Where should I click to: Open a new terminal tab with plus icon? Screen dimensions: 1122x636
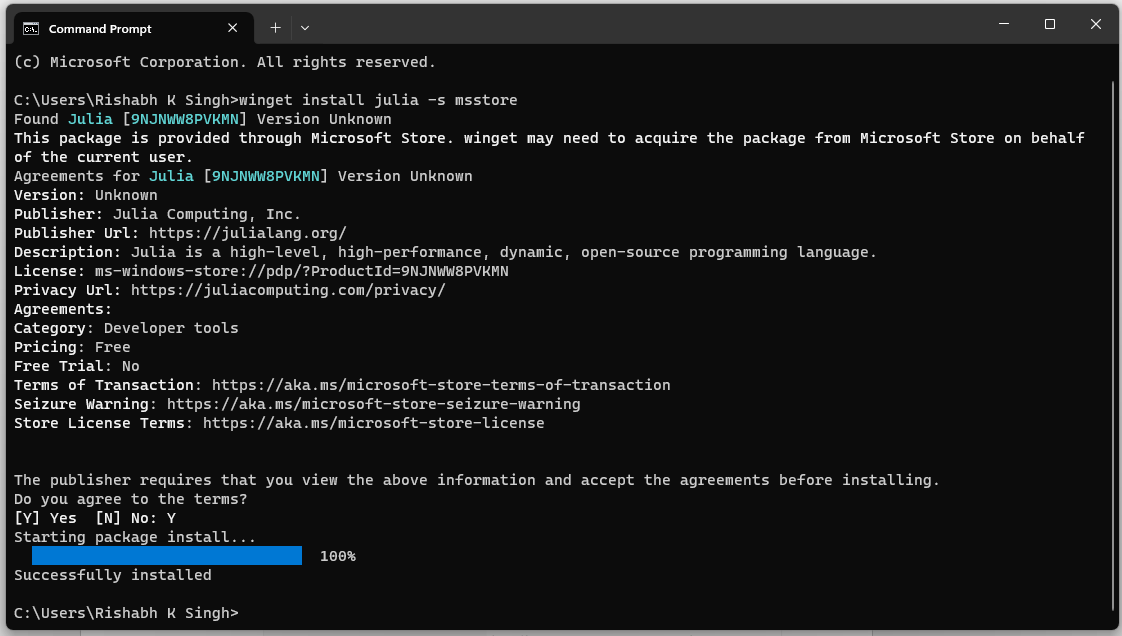click(x=275, y=28)
